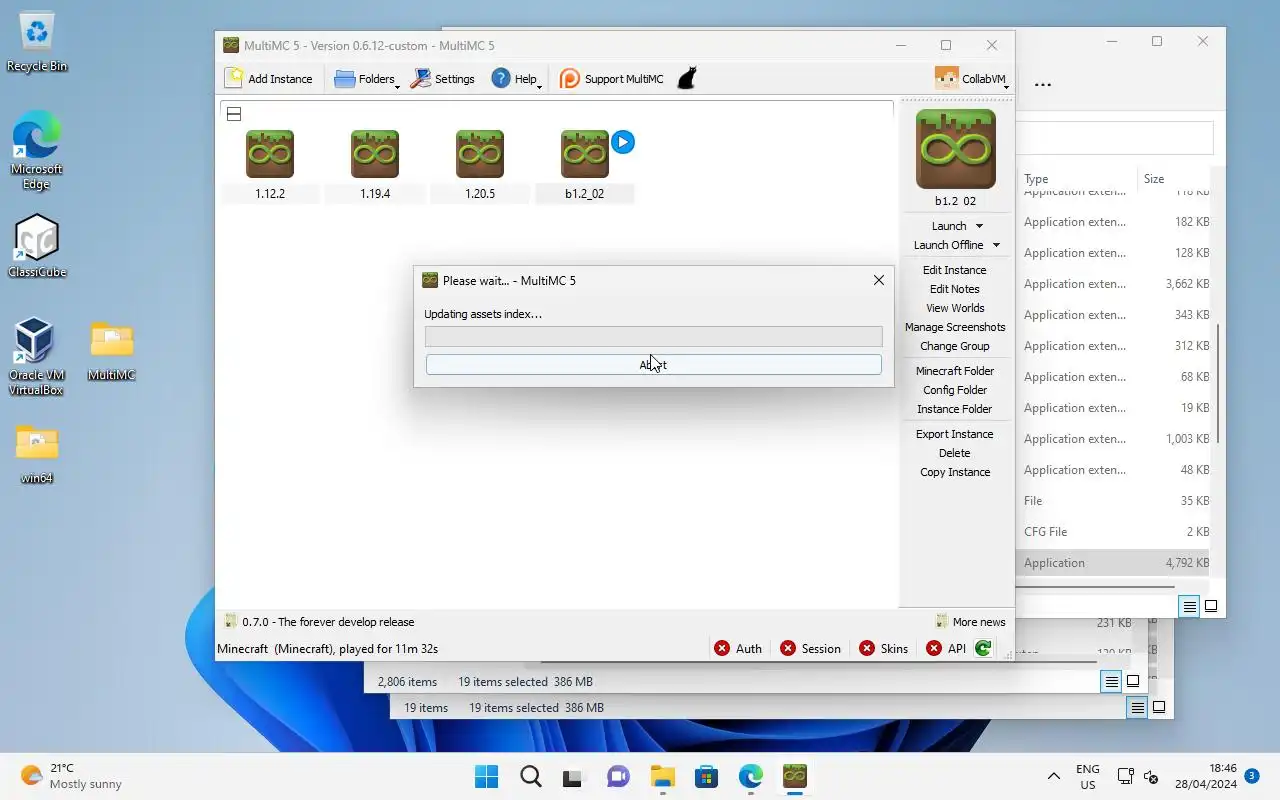Select the 1.20.5 instance icon
Viewport: 1280px width, 800px height.
click(480, 154)
